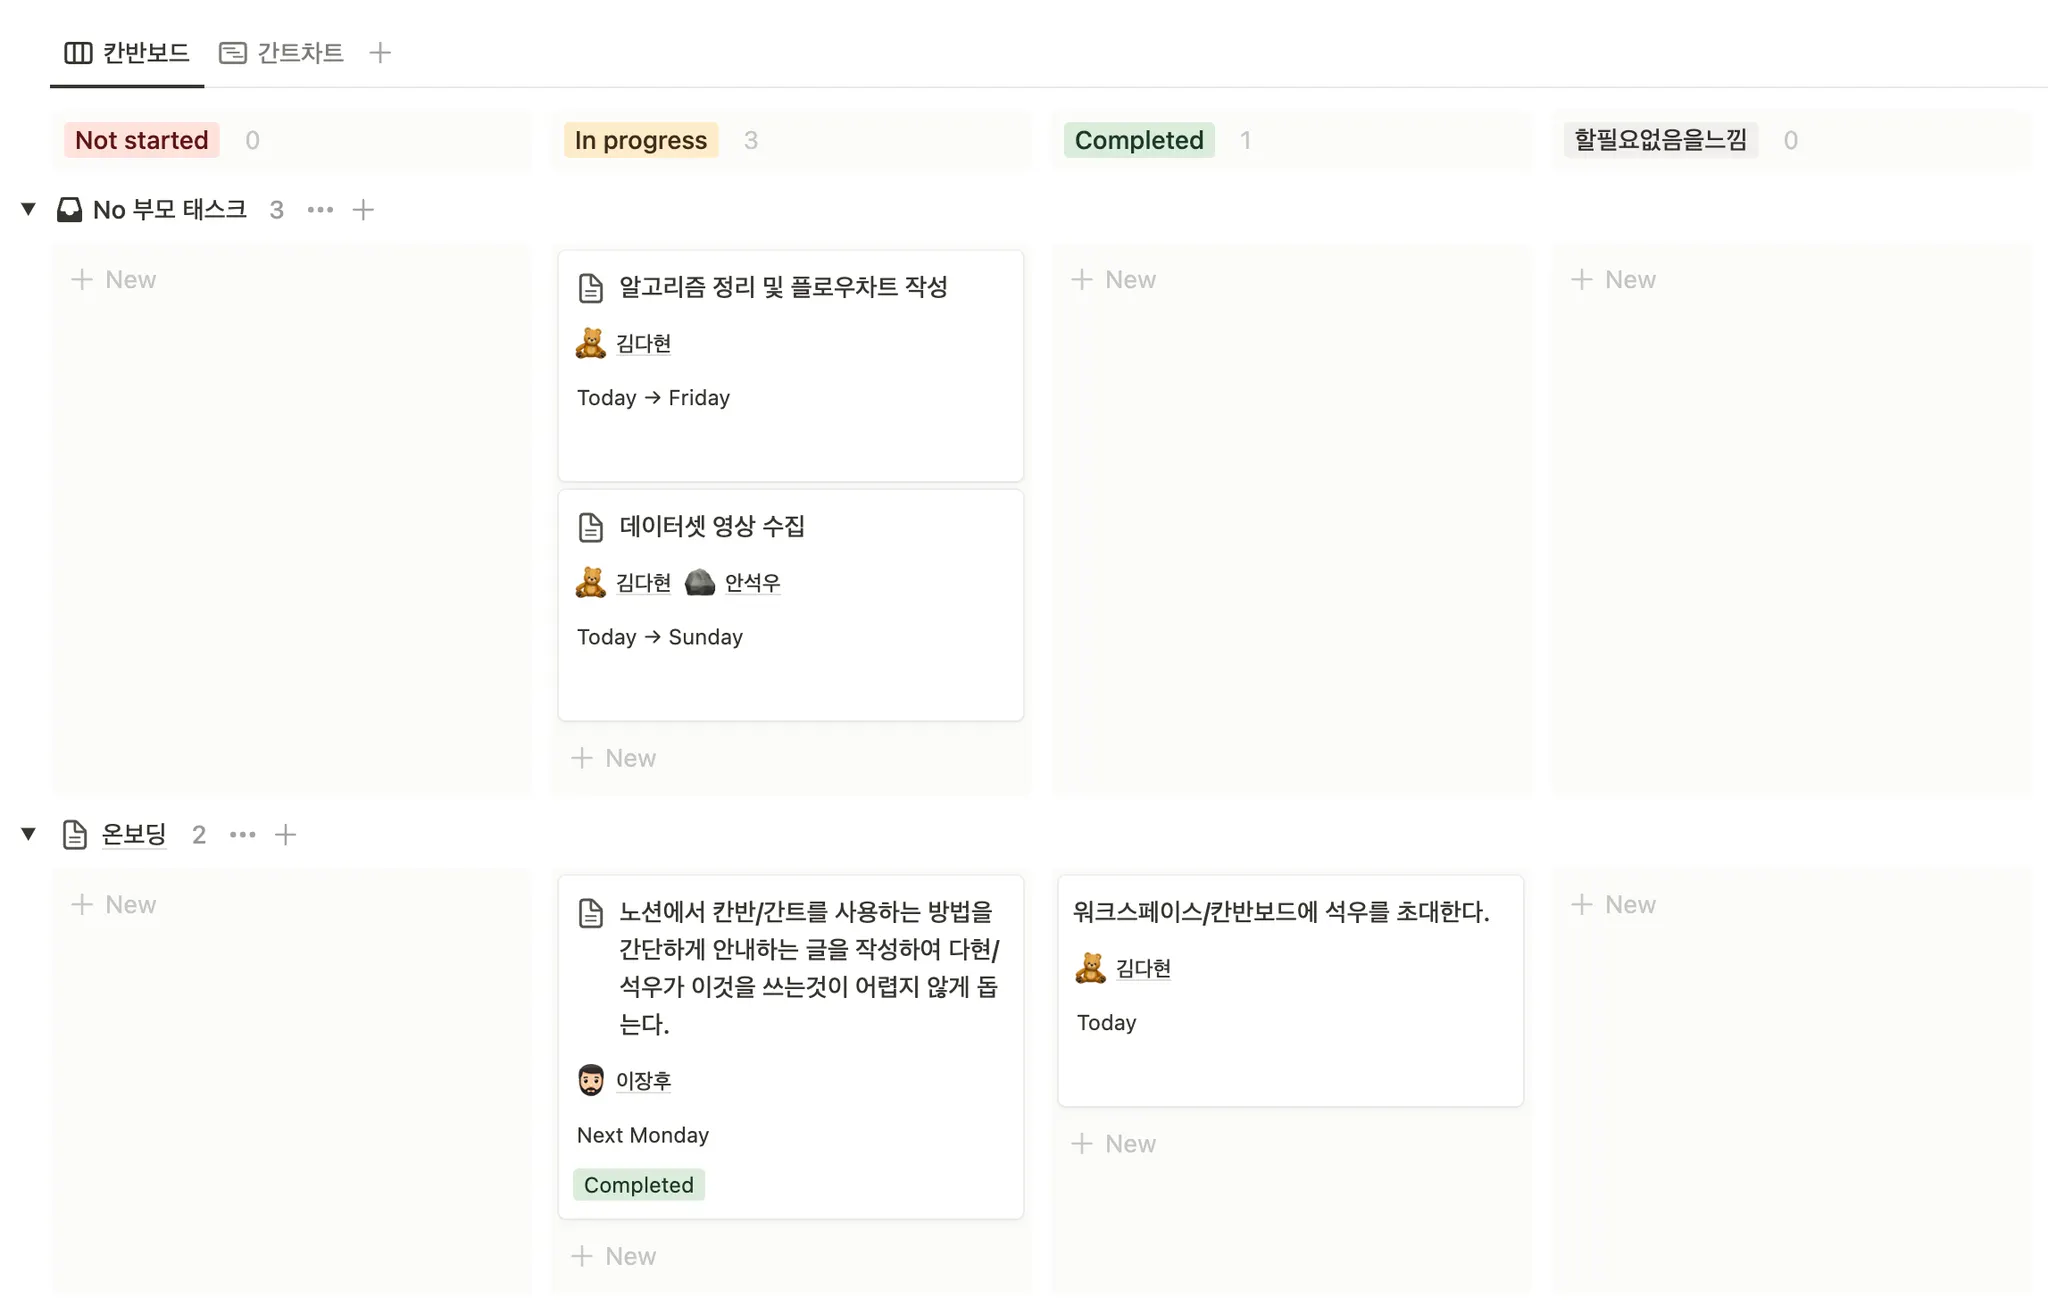Collapse the 온보딩 group triangle
Viewport: 2048px width, 1305px height.
pos(29,834)
